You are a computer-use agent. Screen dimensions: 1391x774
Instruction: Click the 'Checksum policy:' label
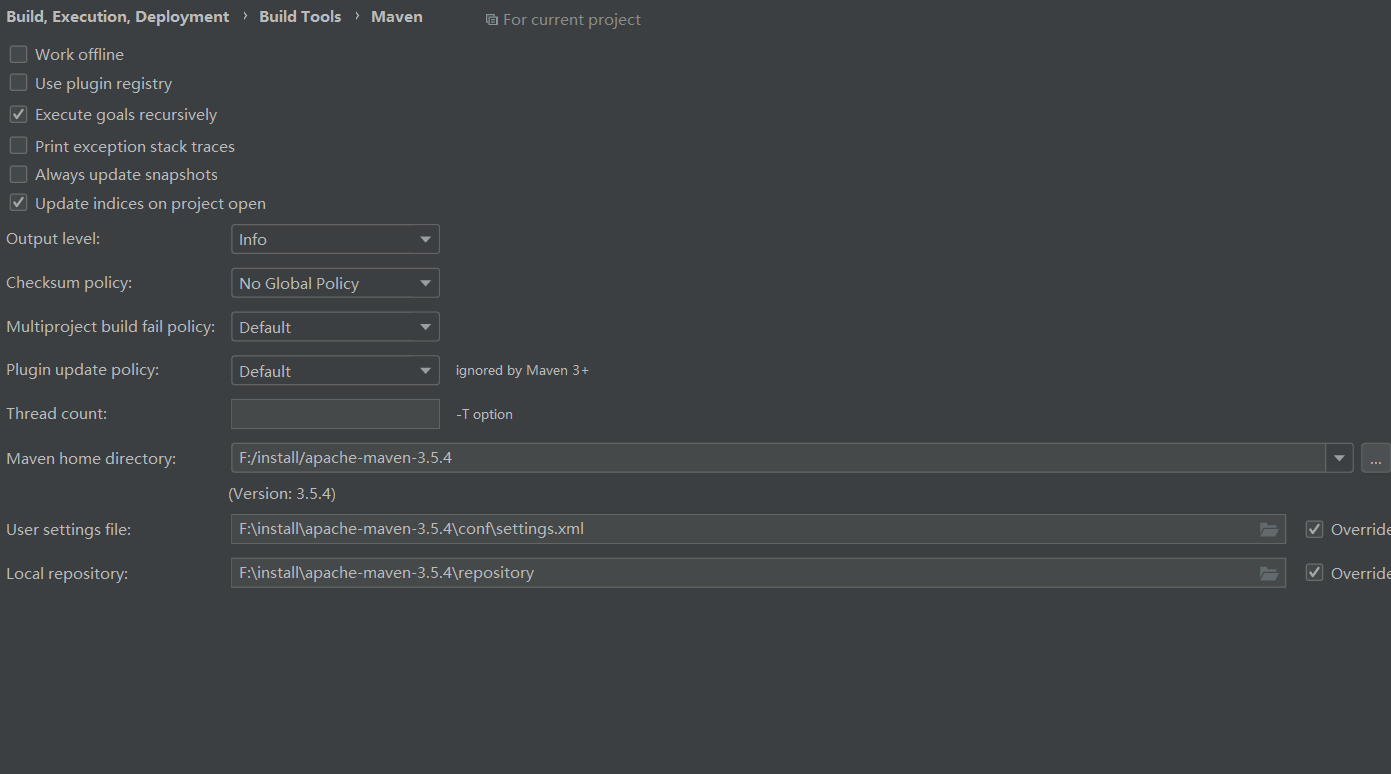[69, 283]
